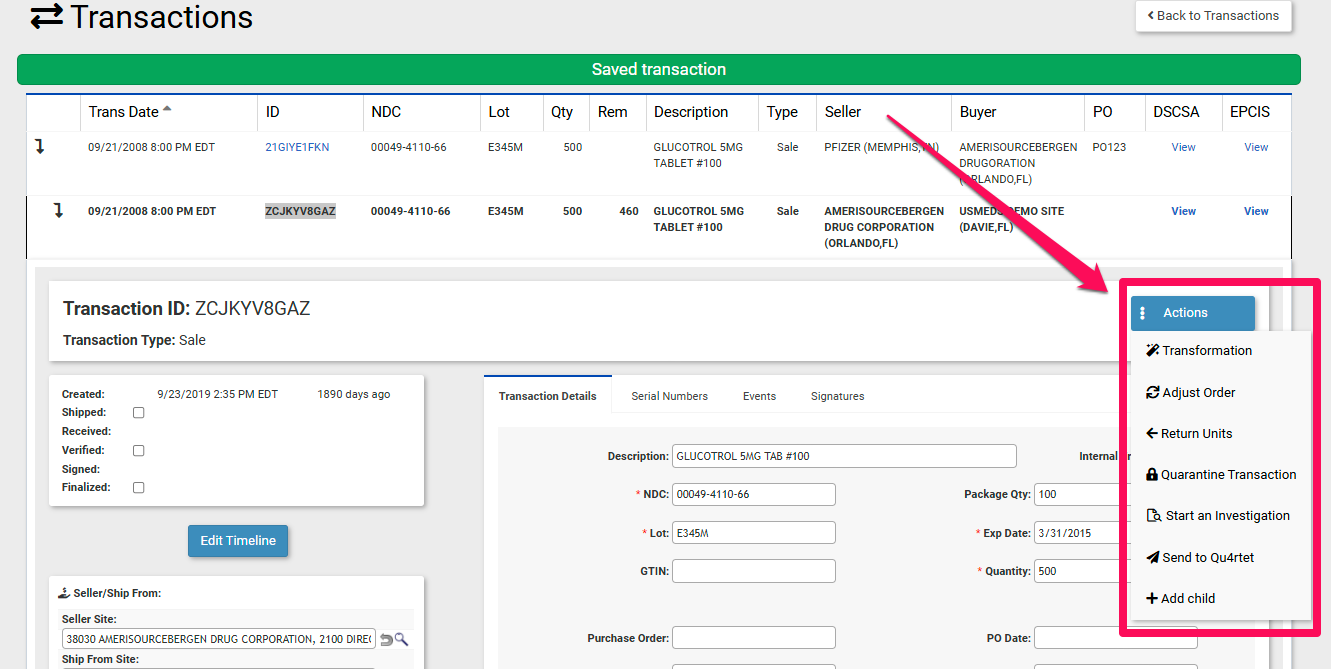The image size is (1331, 669).
Task: Tick the Shipped checkbox
Action: pos(139,413)
